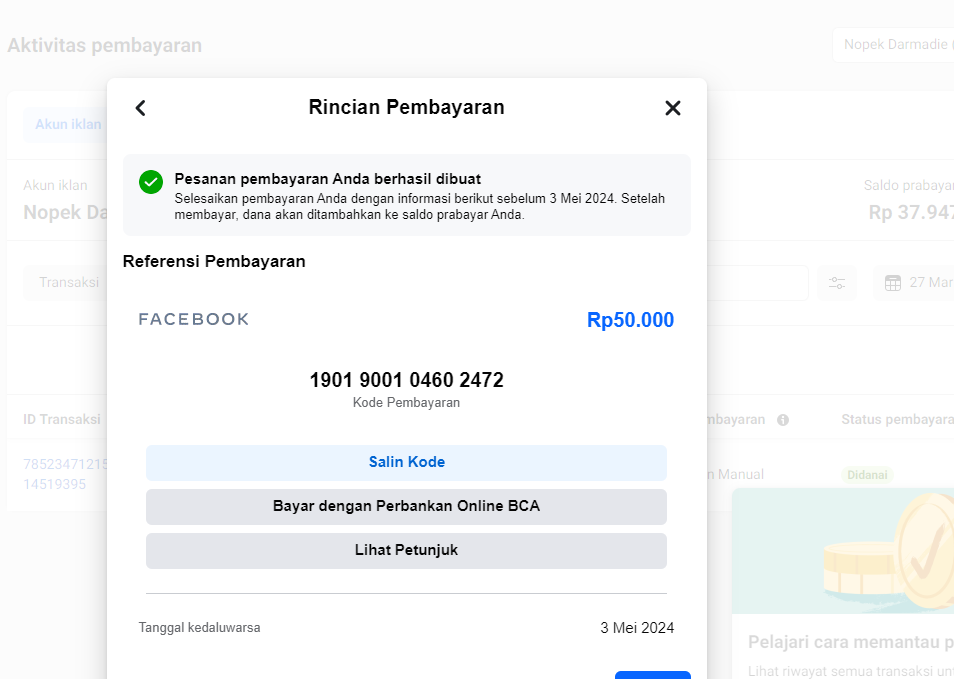Click the Didanai status badge

pos(866,475)
